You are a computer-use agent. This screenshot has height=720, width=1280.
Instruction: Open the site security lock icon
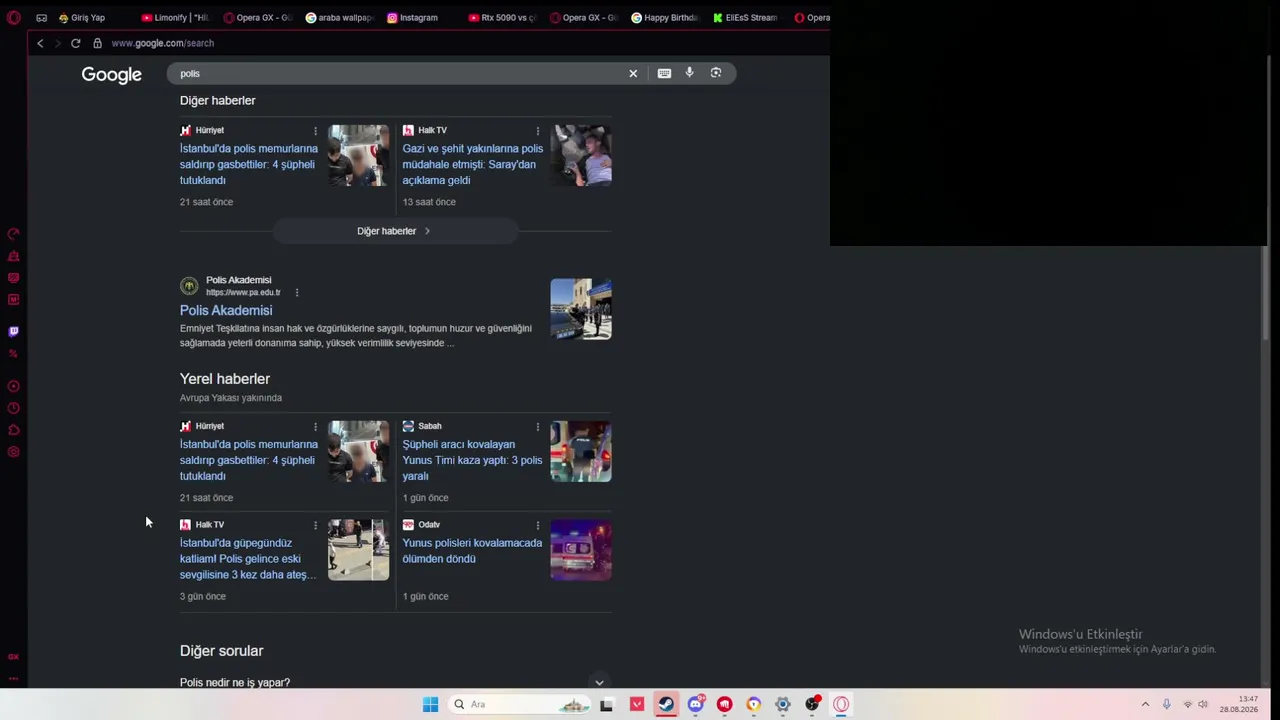coord(97,43)
